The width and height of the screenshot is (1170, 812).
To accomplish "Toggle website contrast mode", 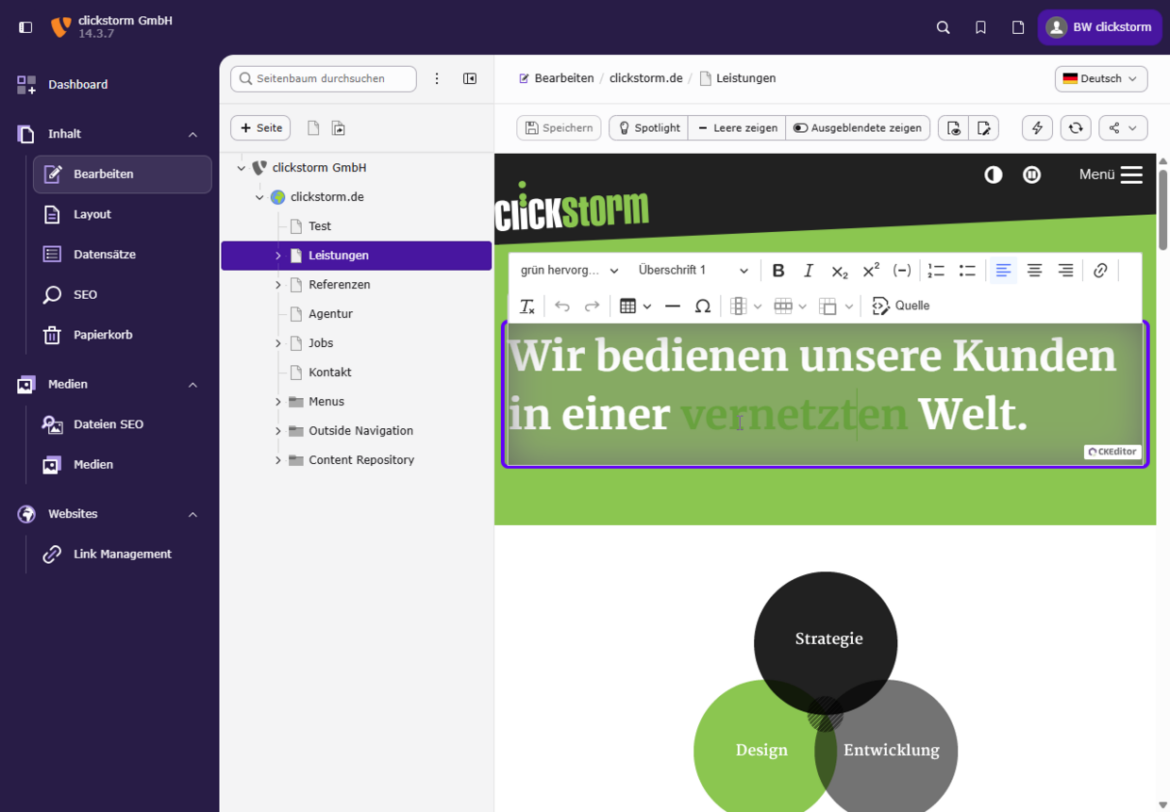I will (x=993, y=175).
